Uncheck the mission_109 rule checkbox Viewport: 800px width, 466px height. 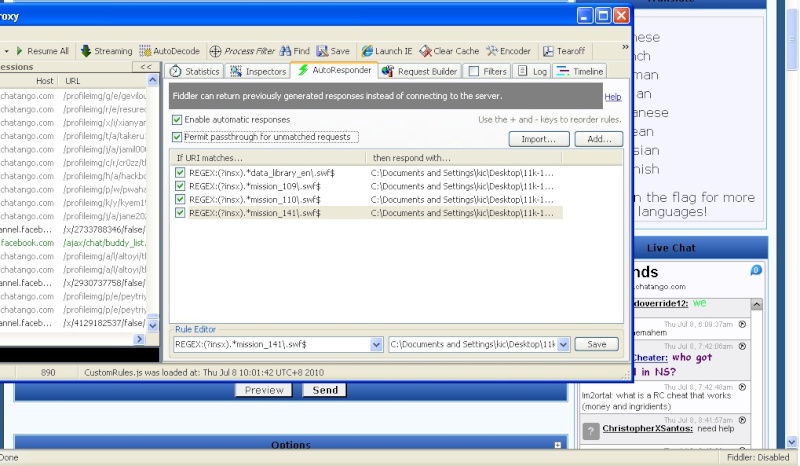click(x=180, y=186)
